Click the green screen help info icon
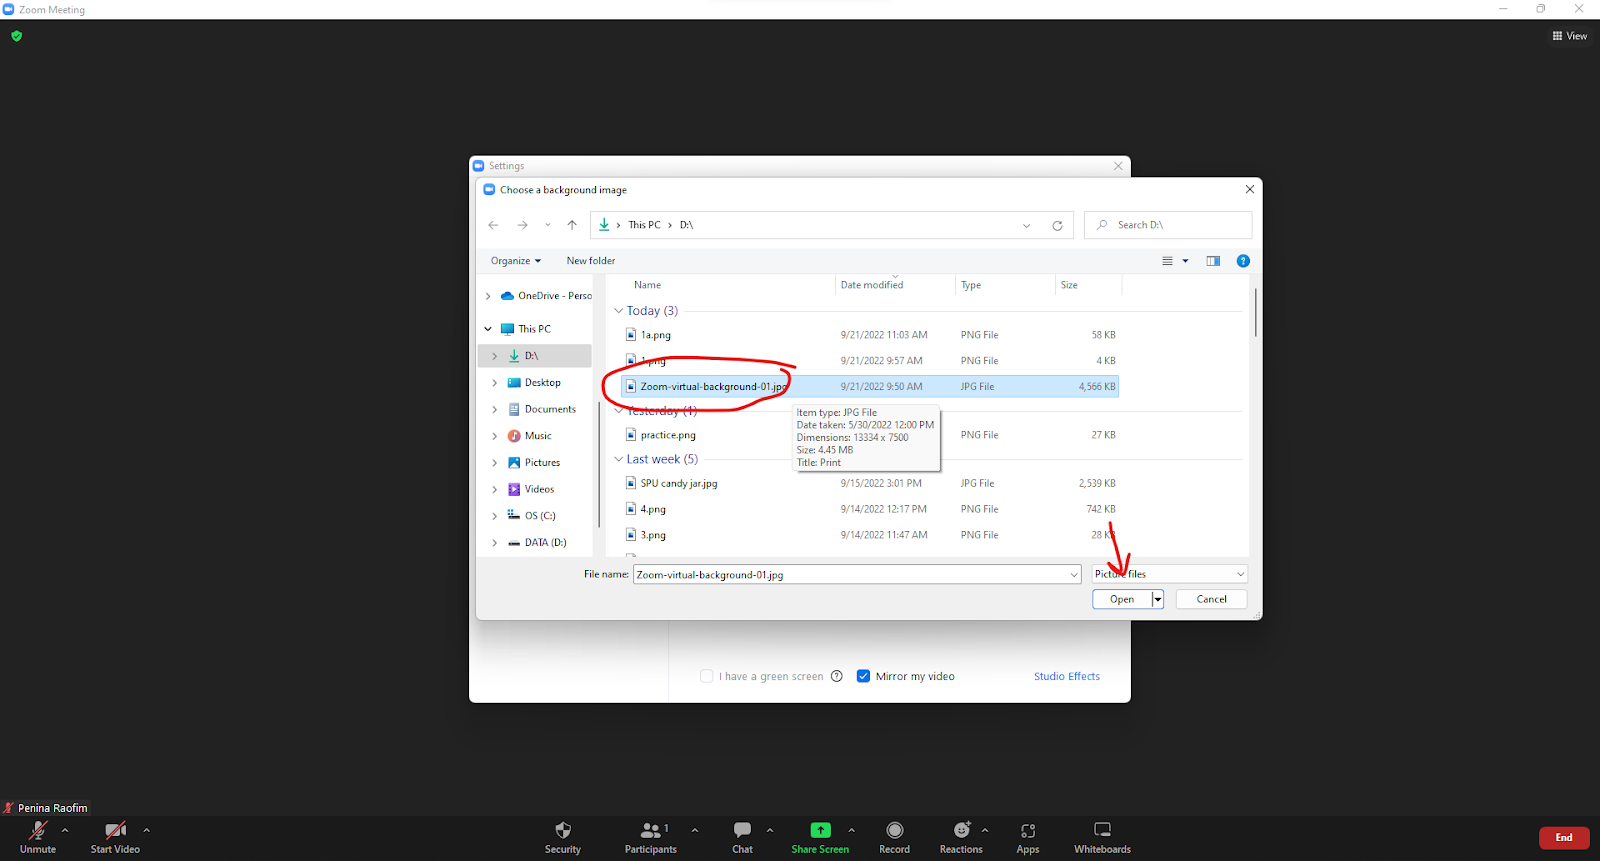This screenshot has width=1600, height=861. (x=837, y=676)
